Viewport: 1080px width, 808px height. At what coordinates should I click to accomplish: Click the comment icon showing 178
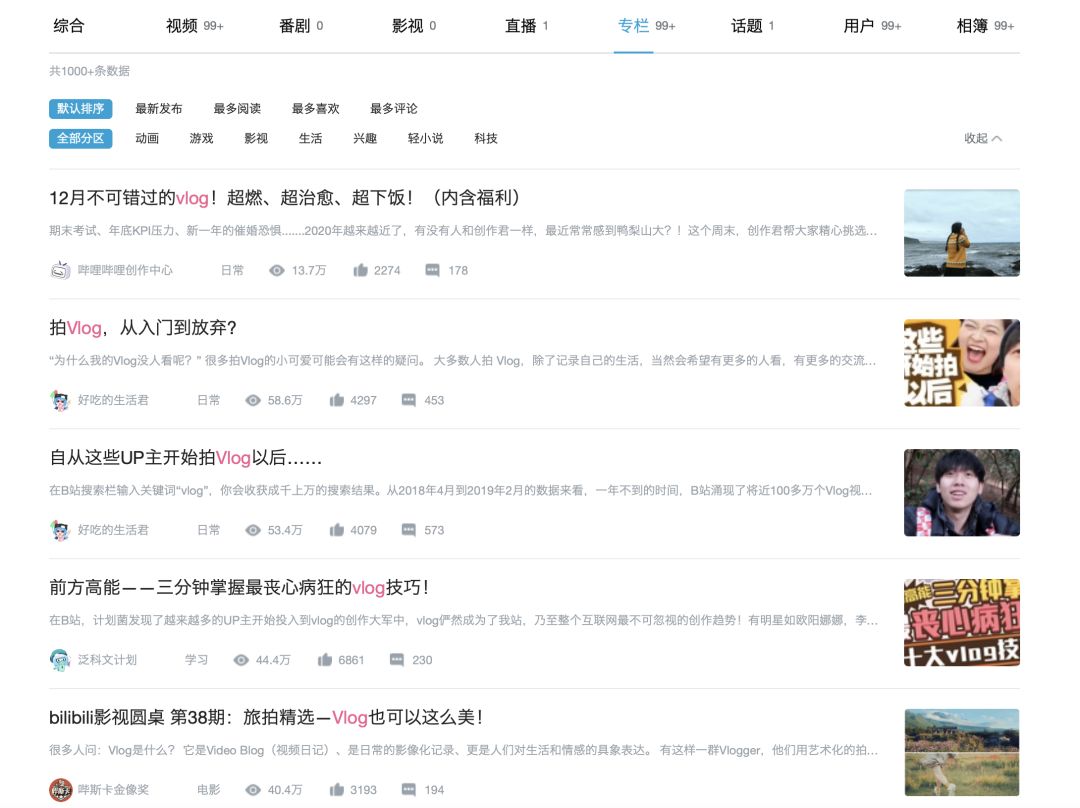433,271
